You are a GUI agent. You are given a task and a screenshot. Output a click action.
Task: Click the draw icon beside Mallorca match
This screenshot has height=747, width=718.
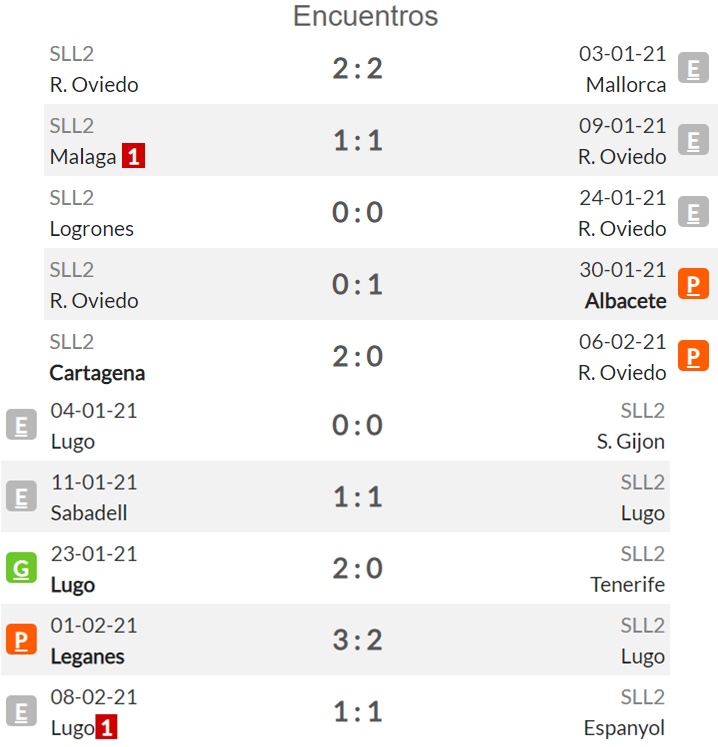click(x=693, y=68)
